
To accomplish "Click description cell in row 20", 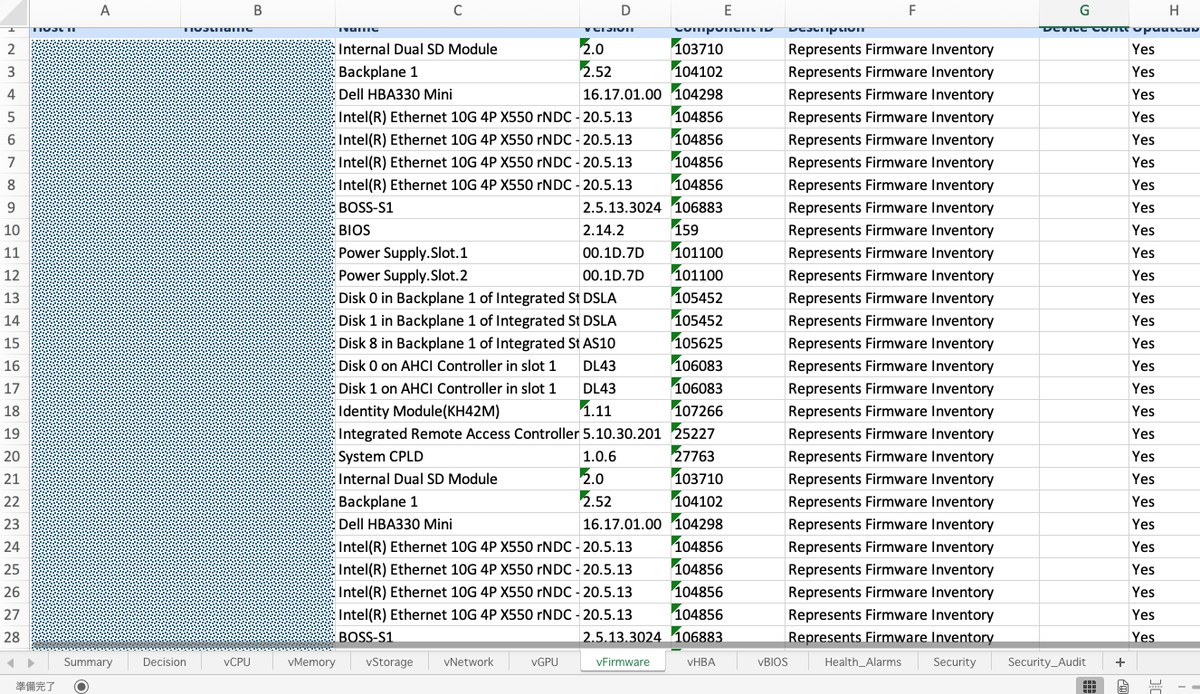I will (x=912, y=456).
